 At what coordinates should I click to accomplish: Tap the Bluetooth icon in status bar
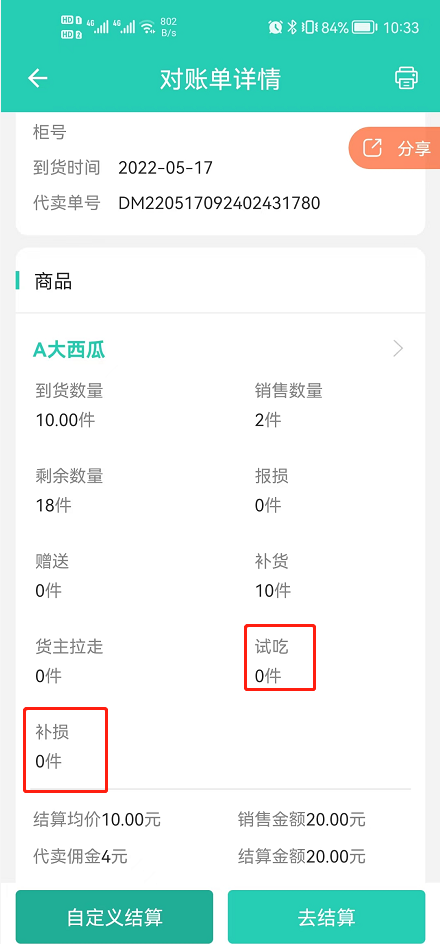point(293,27)
